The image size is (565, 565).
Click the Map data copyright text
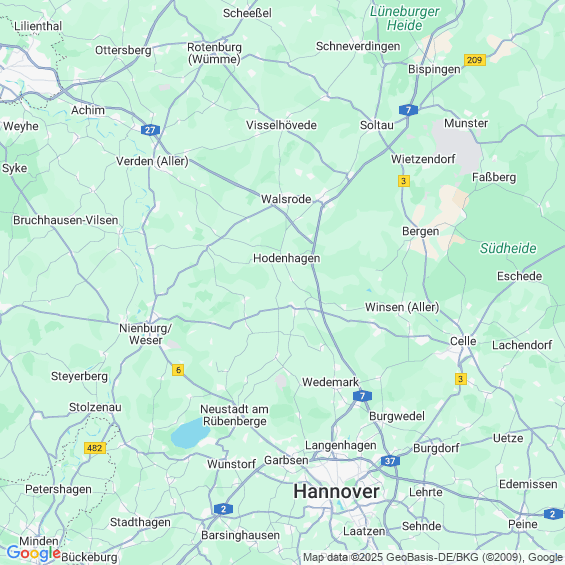[x=433, y=557]
